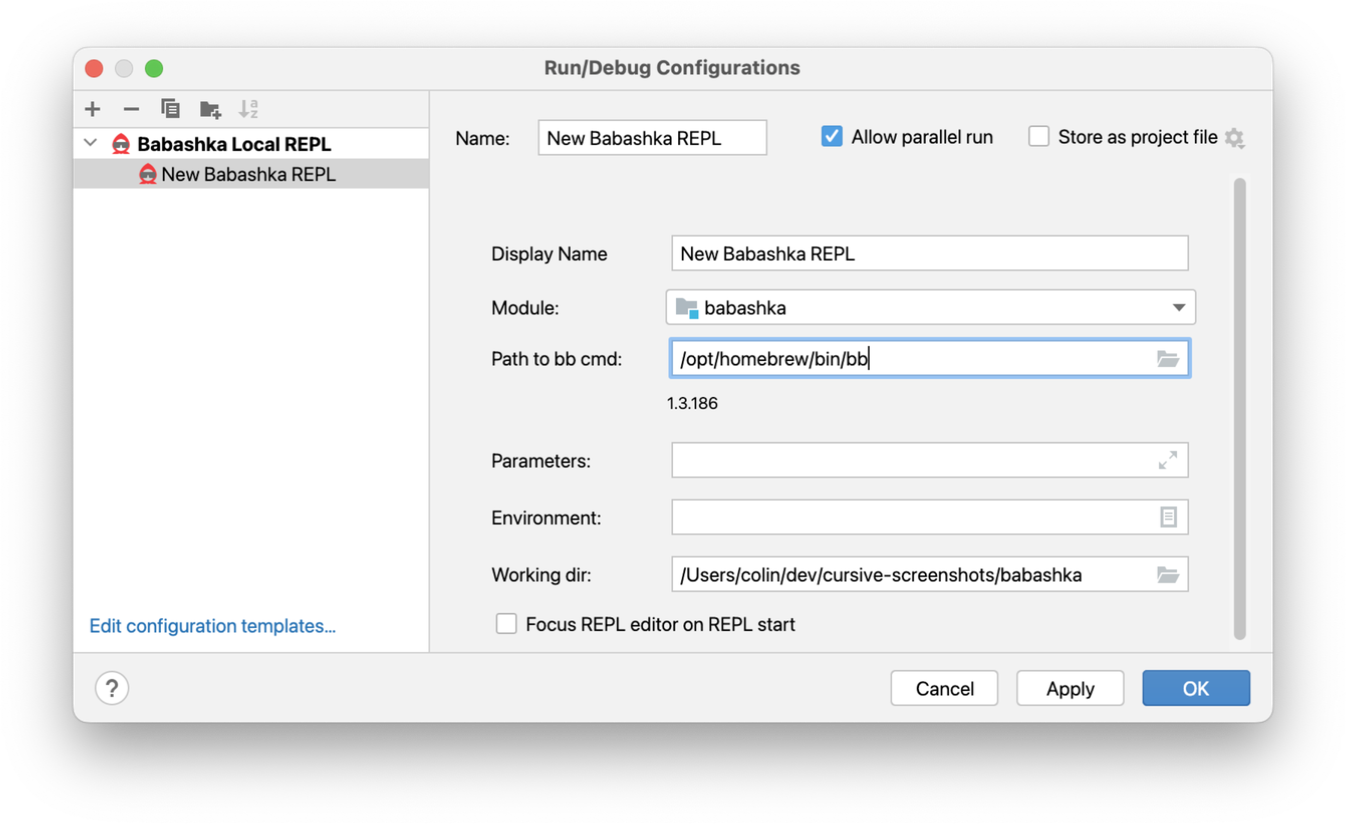Click the Display Name label
The width and height of the screenshot is (1346, 824).
click(549, 254)
